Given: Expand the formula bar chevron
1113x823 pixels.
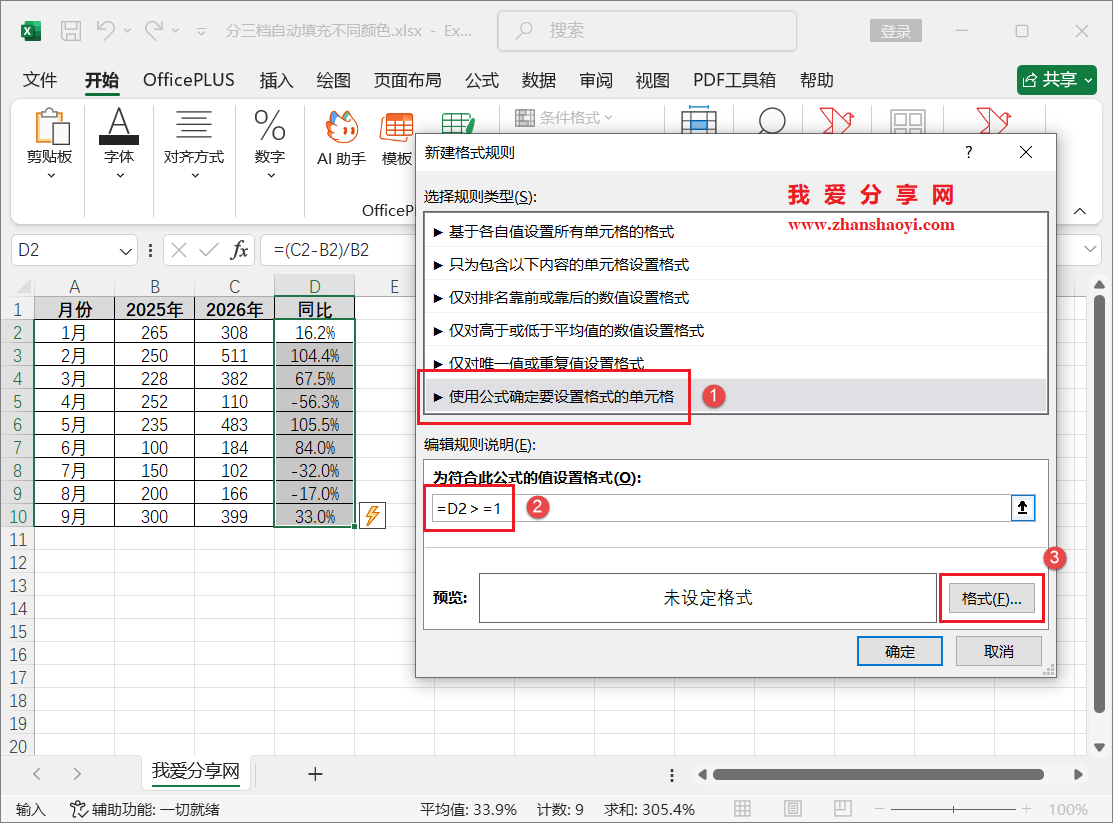Looking at the screenshot, I should [x=1090, y=249].
